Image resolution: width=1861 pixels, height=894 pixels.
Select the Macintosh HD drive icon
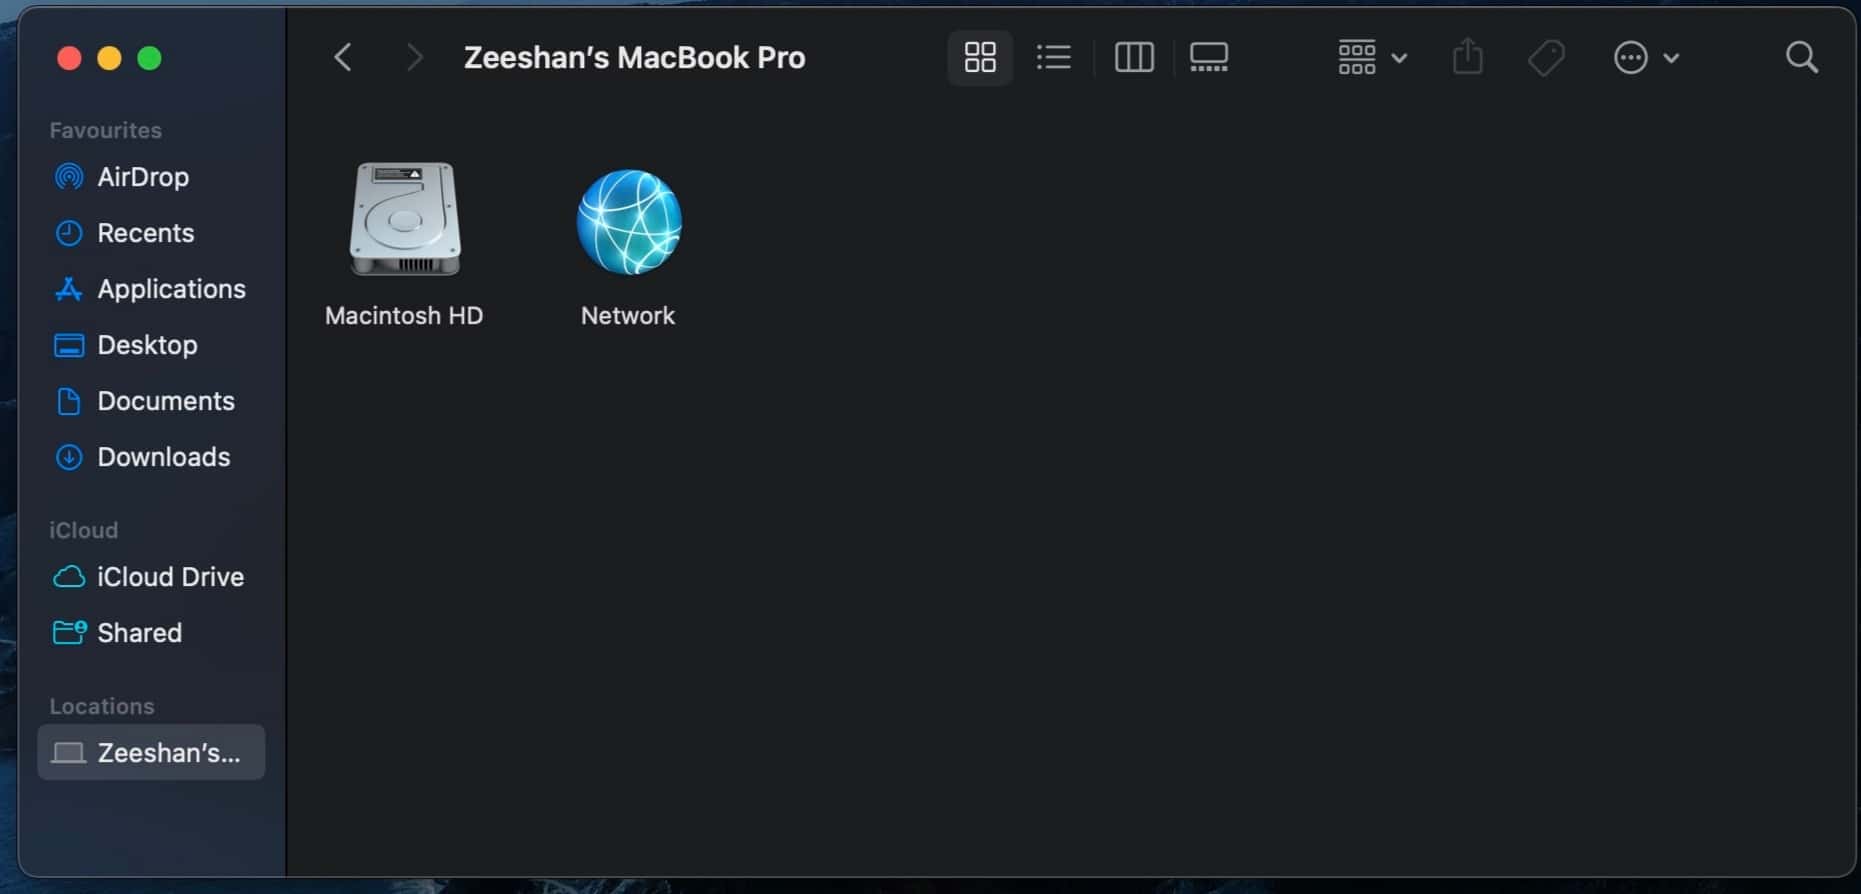coord(405,219)
